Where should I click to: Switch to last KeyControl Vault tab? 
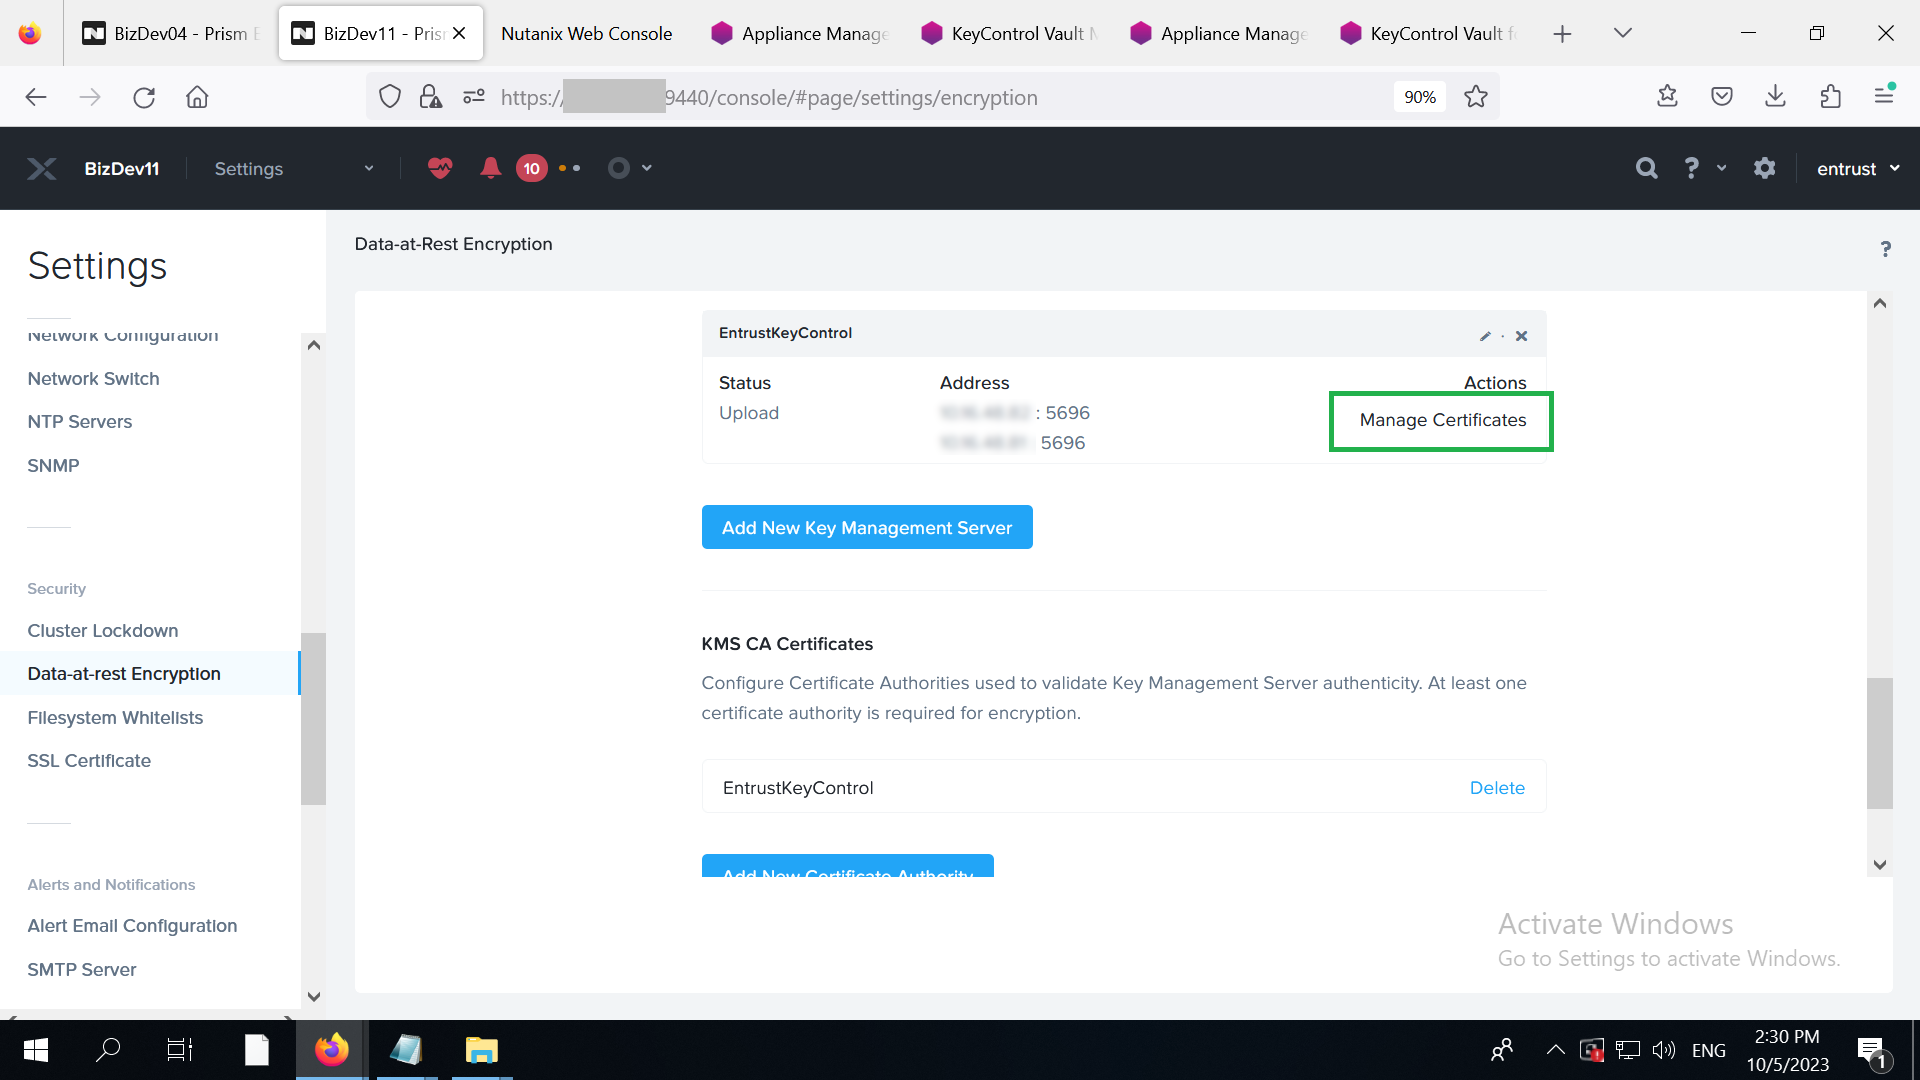(1429, 33)
